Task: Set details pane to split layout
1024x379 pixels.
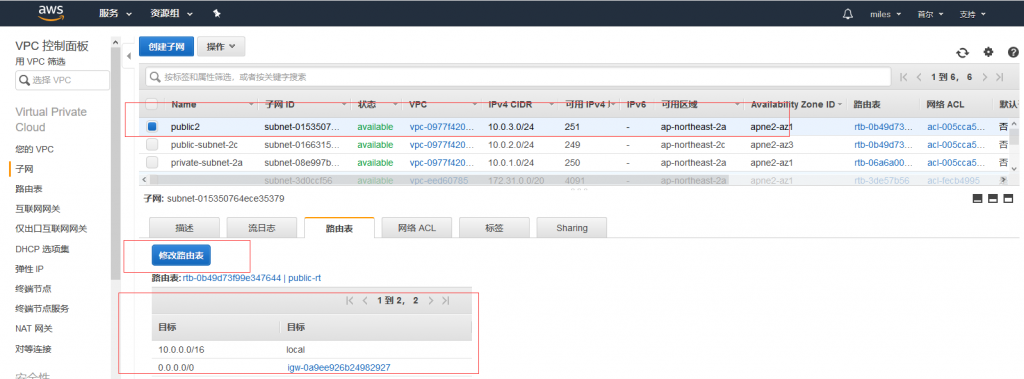Action: 993,199
